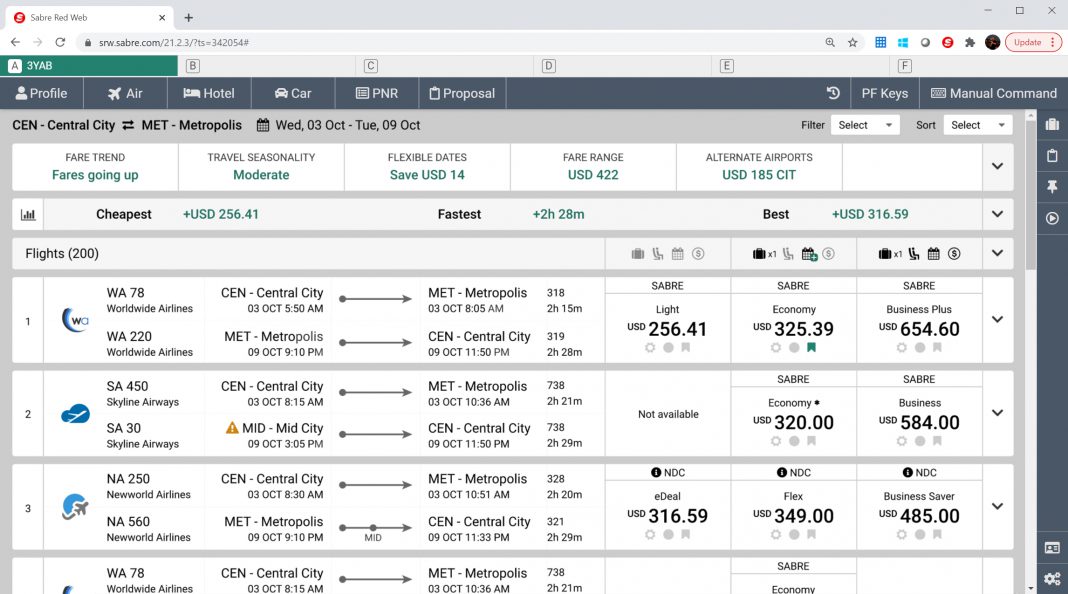Click the Manual Command button
This screenshot has height=594, width=1068.
[x=993, y=93]
